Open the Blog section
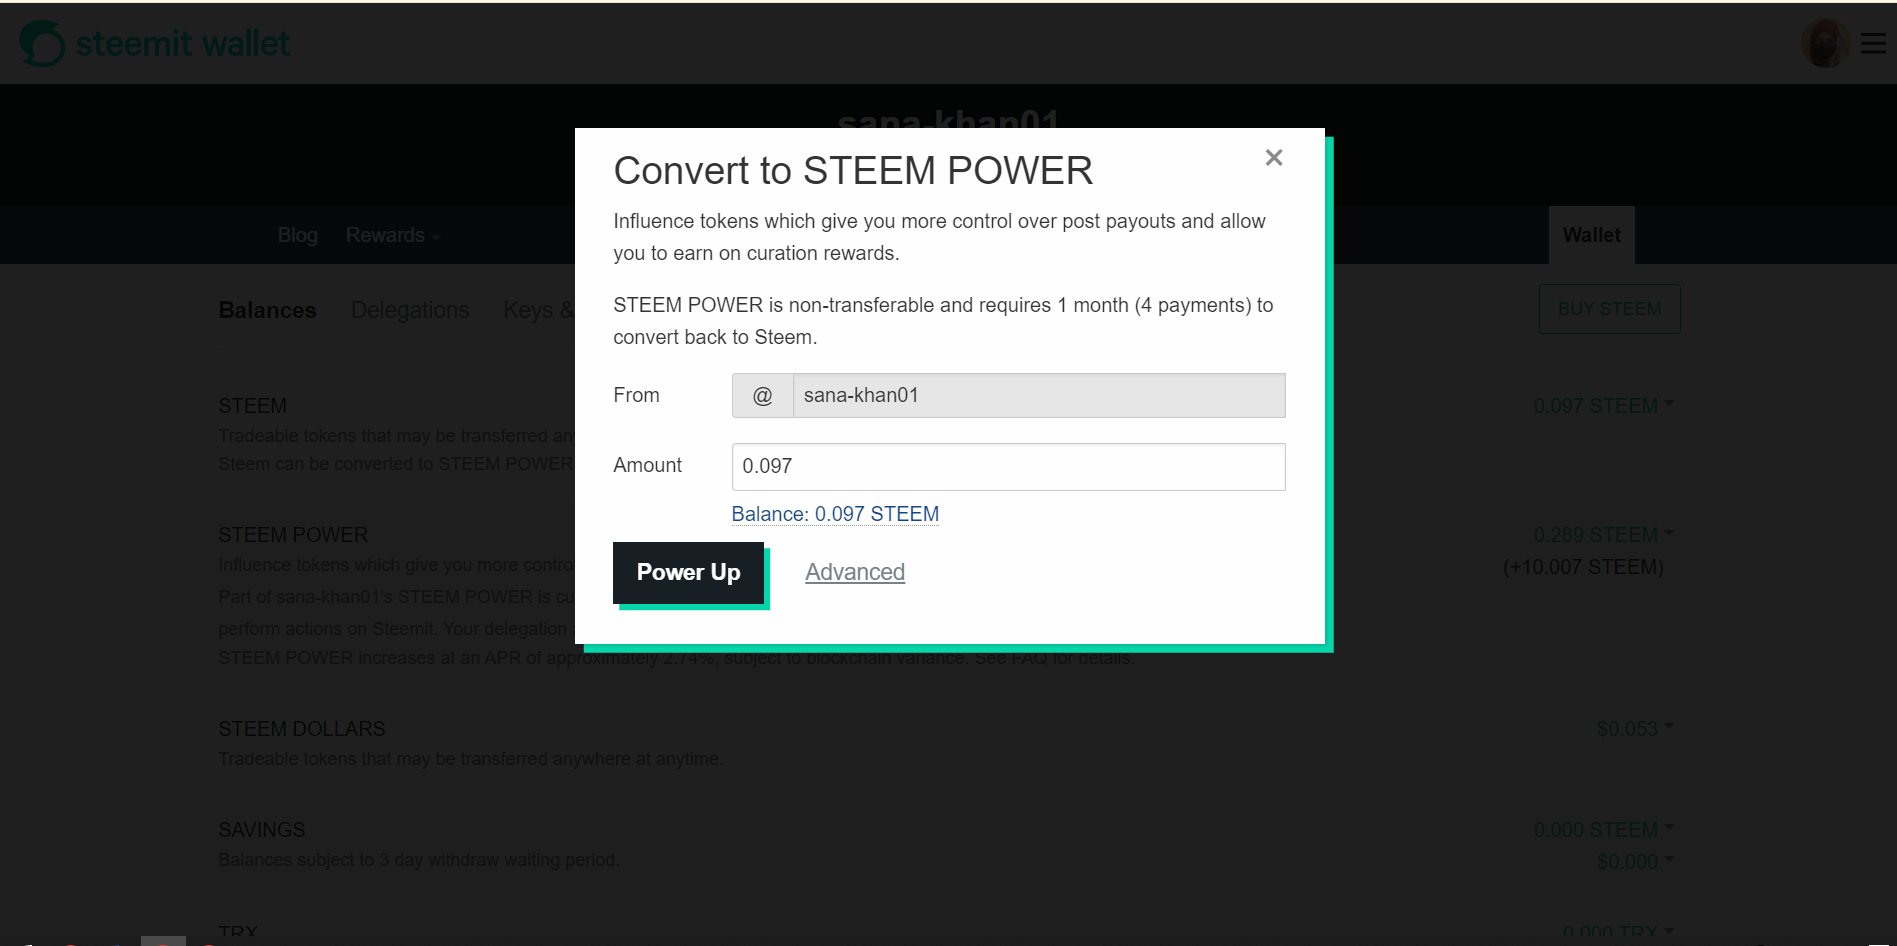This screenshot has height=946, width=1897. click(297, 235)
